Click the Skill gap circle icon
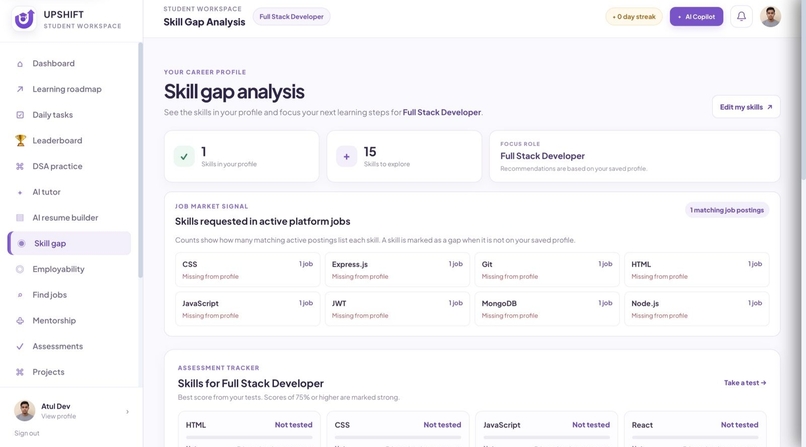 tap(22, 244)
